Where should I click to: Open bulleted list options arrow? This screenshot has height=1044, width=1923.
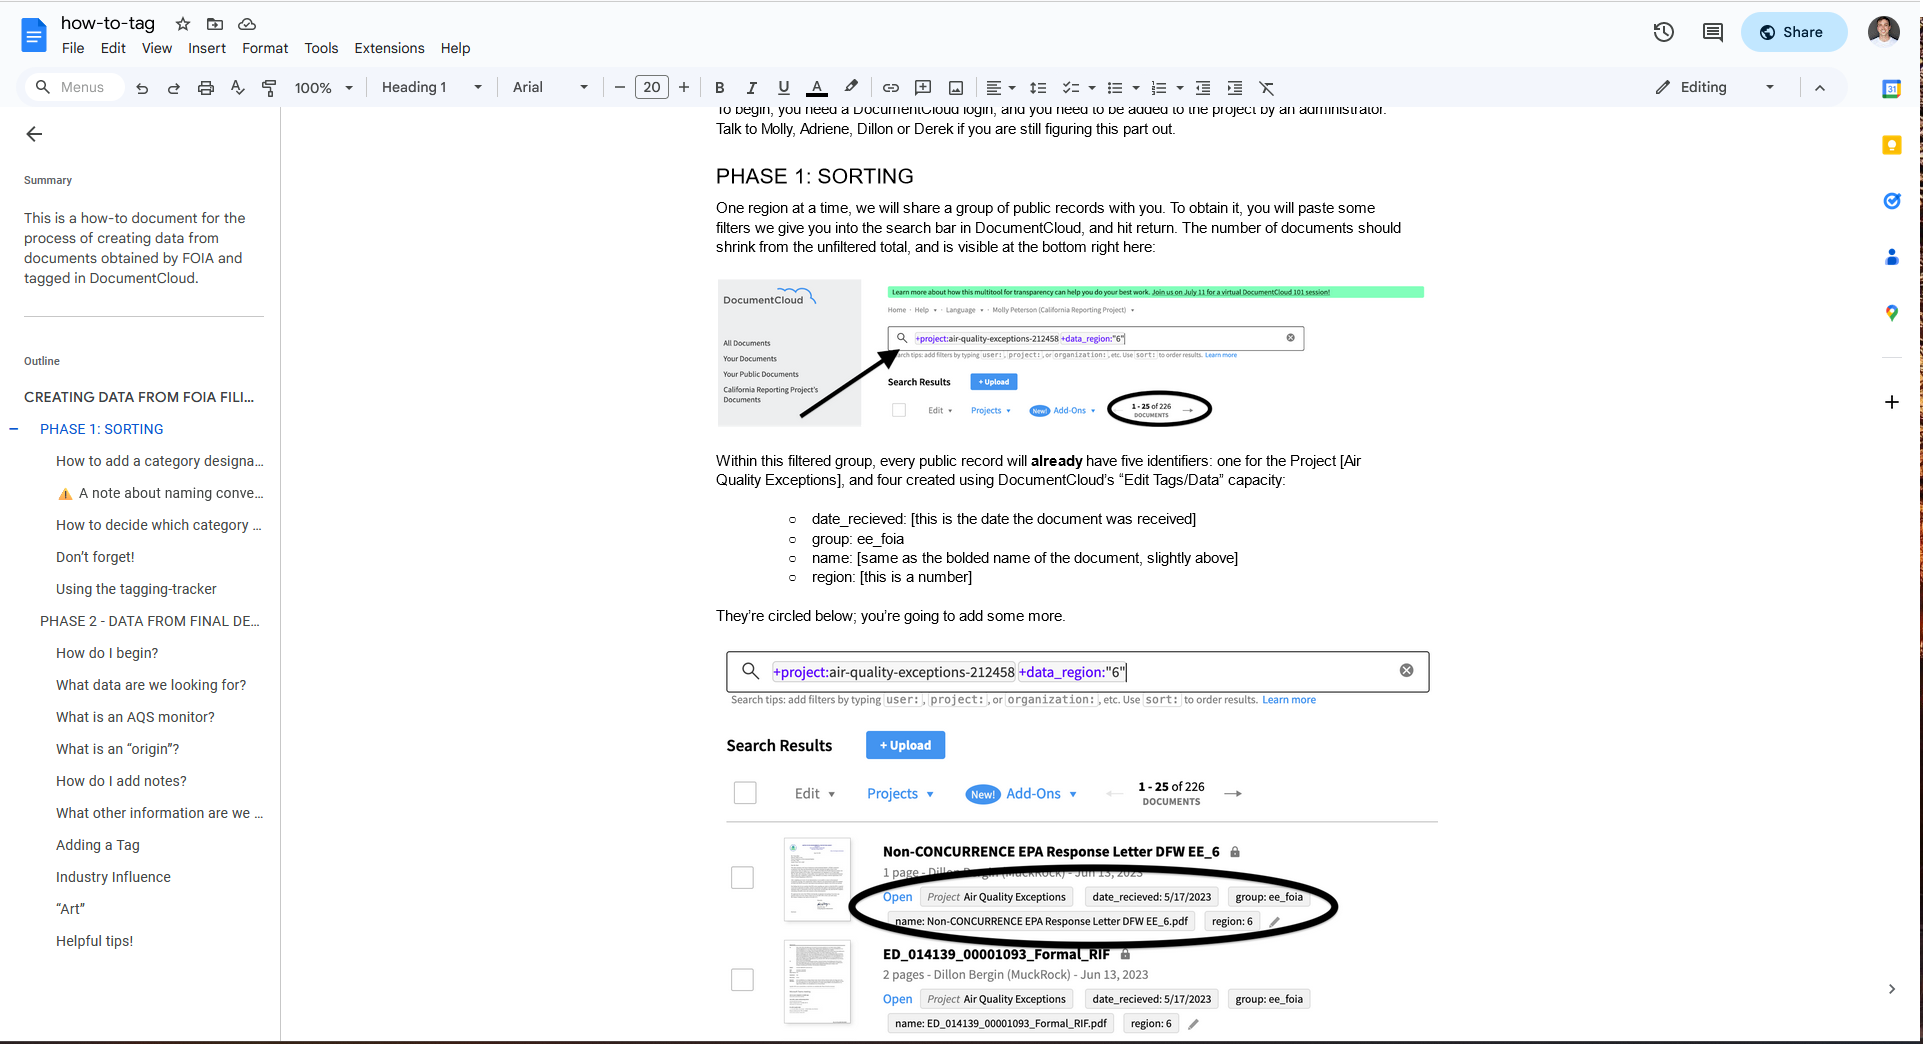1136,88
